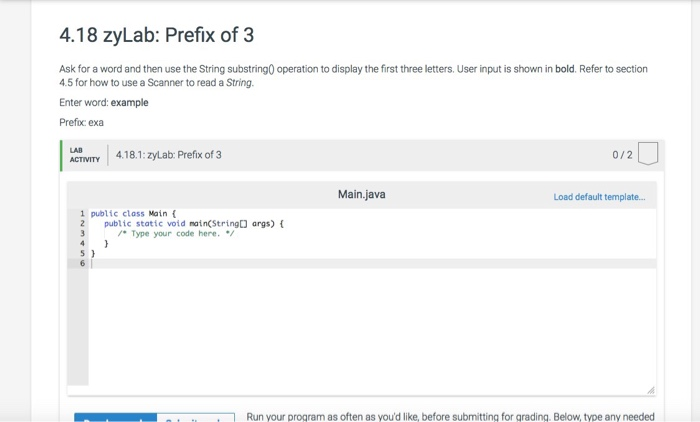Click line number 1 in gutter
The image size is (700, 422).
(x=82, y=213)
